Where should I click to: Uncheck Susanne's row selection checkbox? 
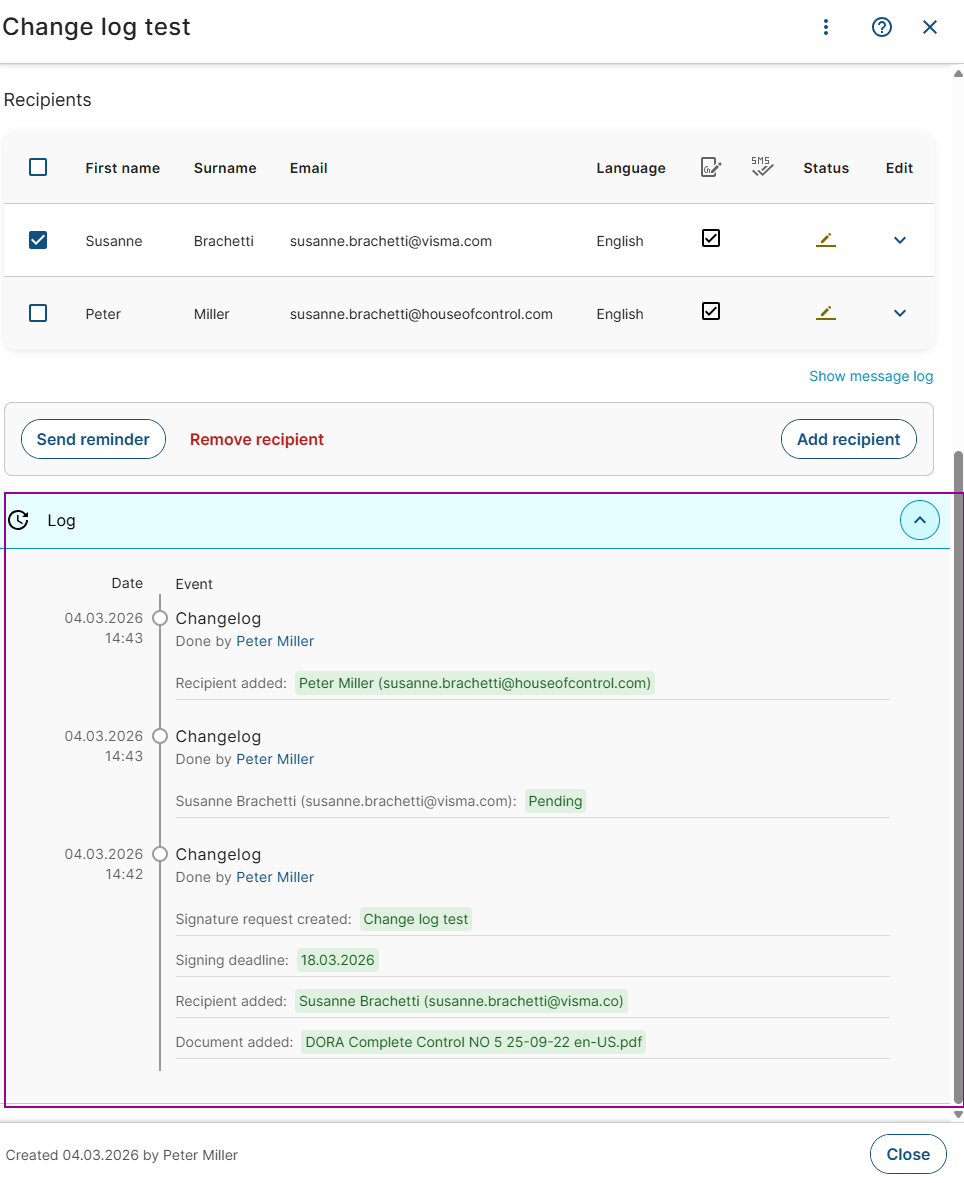(38, 240)
